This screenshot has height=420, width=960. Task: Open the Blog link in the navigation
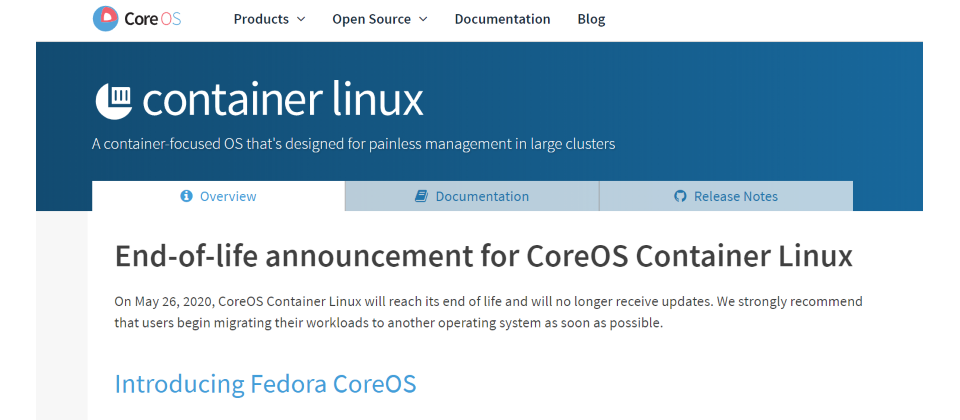pyautogui.click(x=591, y=19)
